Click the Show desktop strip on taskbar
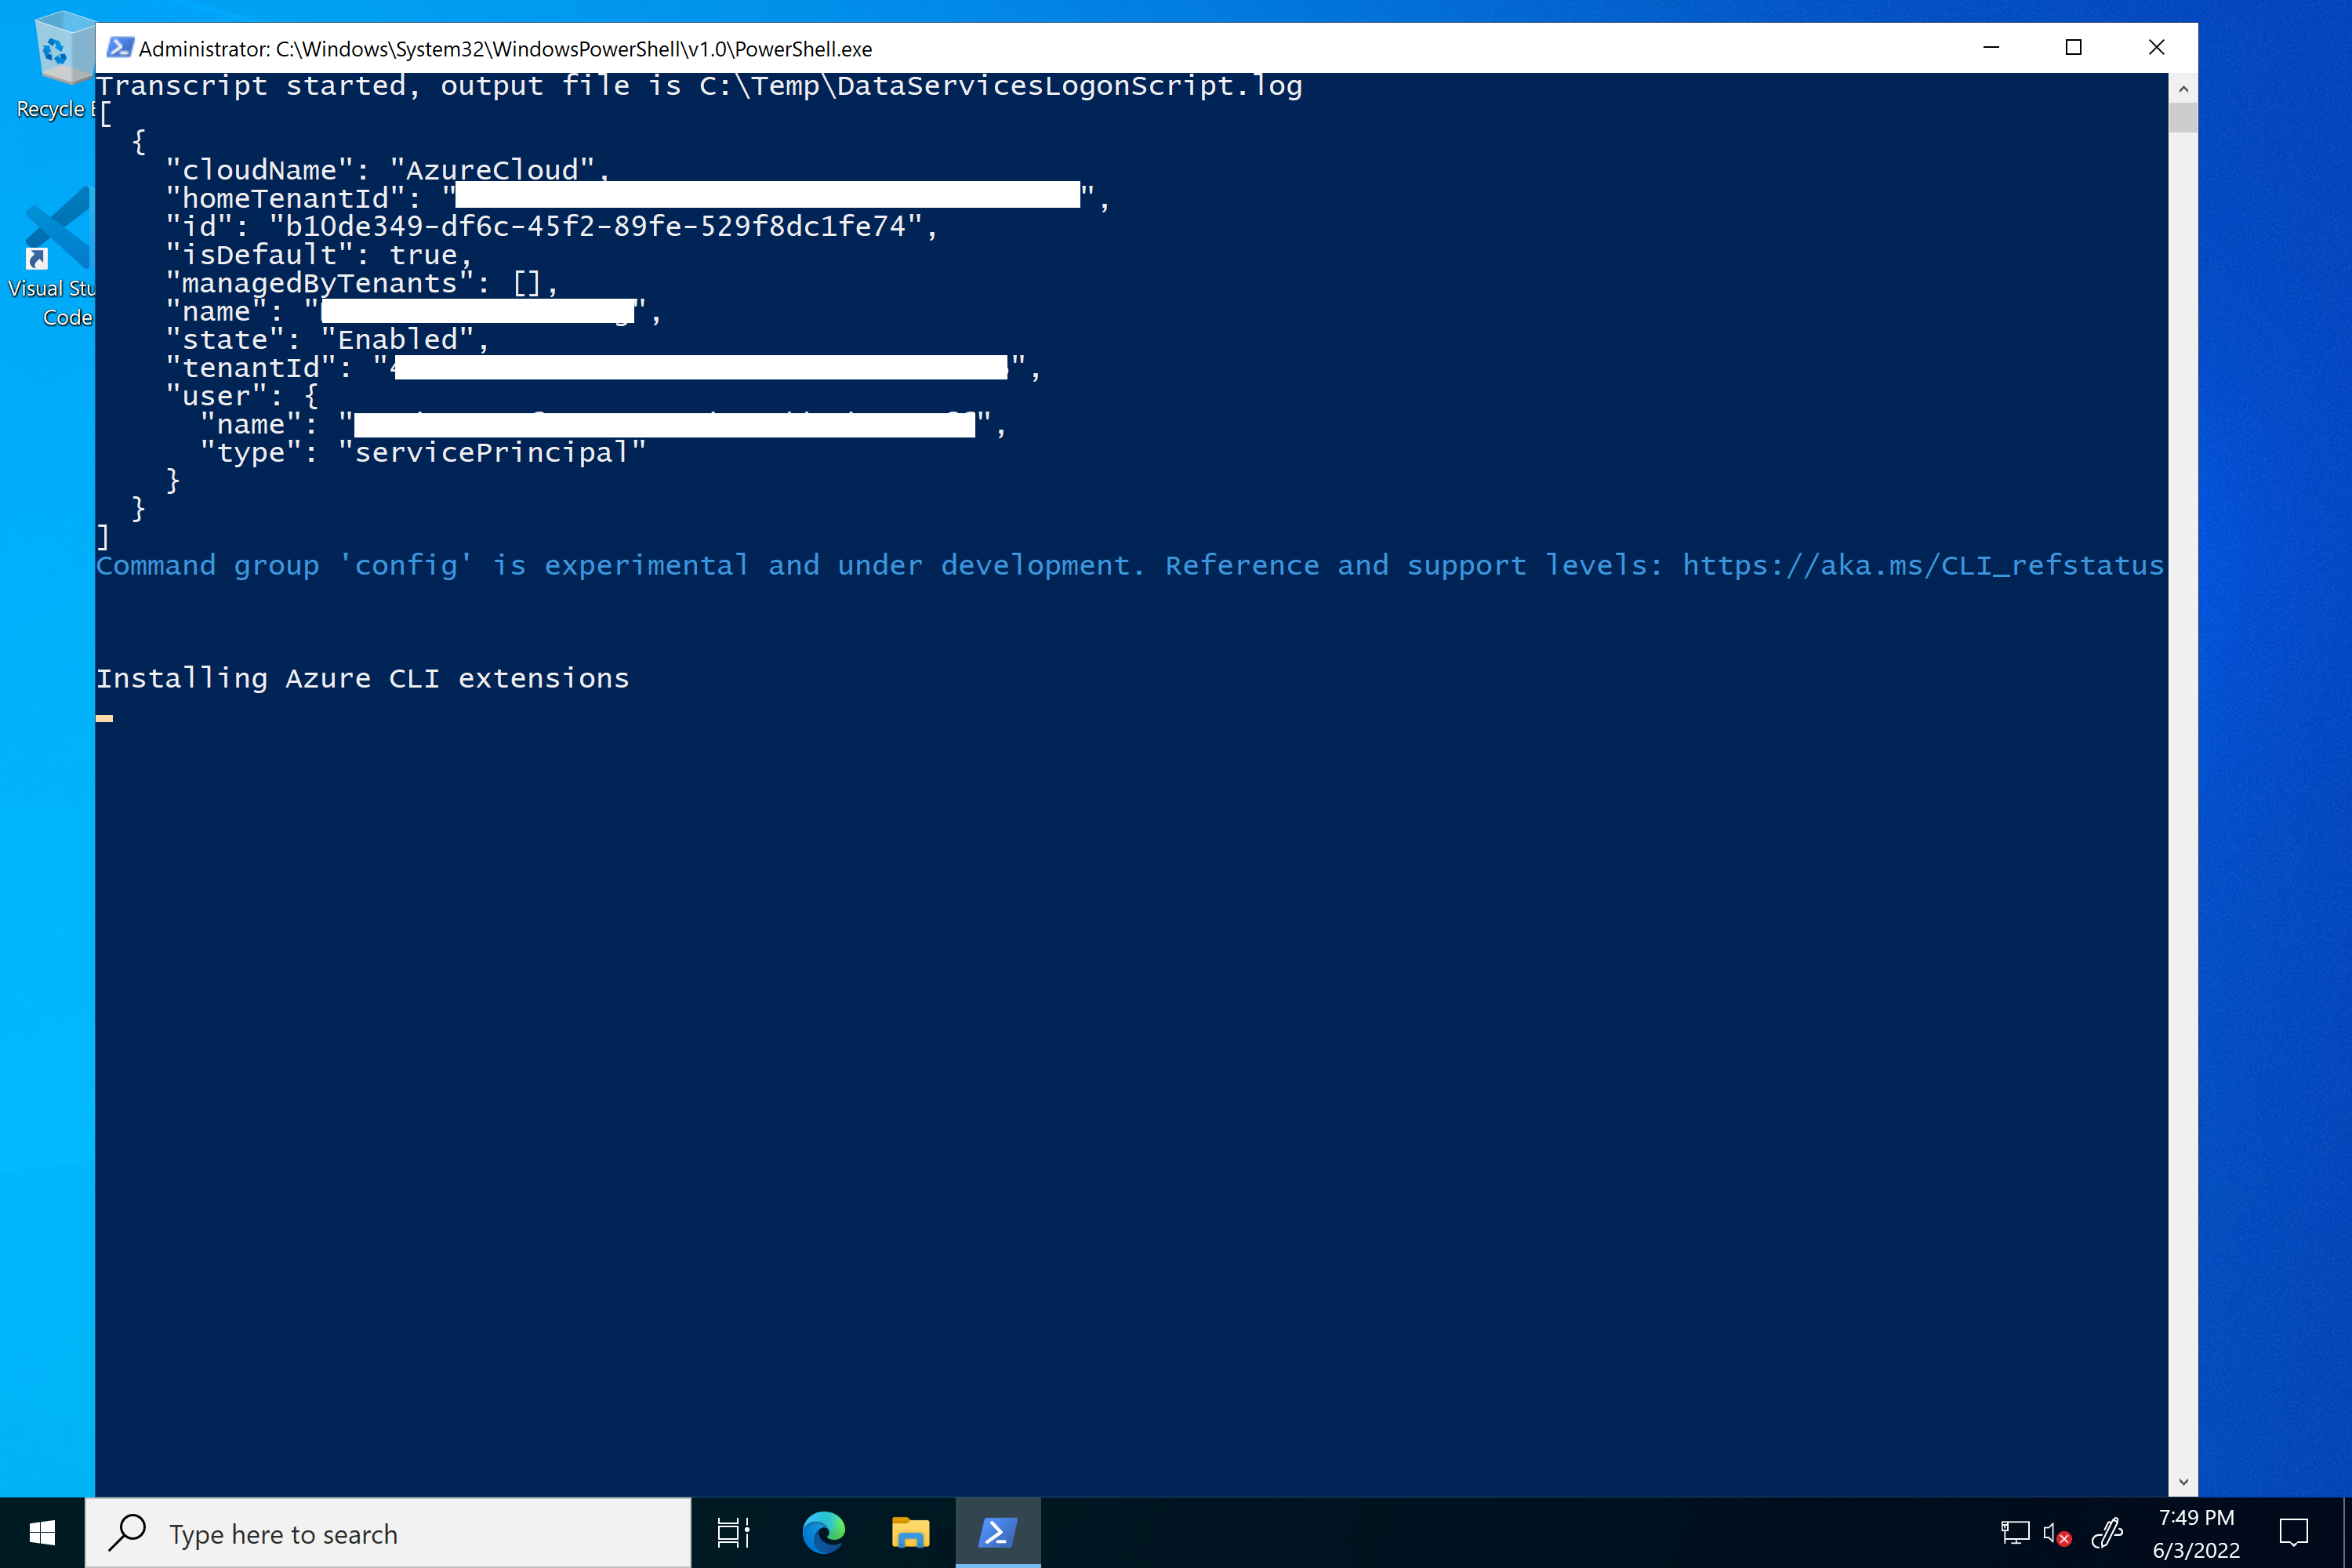 coord(2347,1533)
